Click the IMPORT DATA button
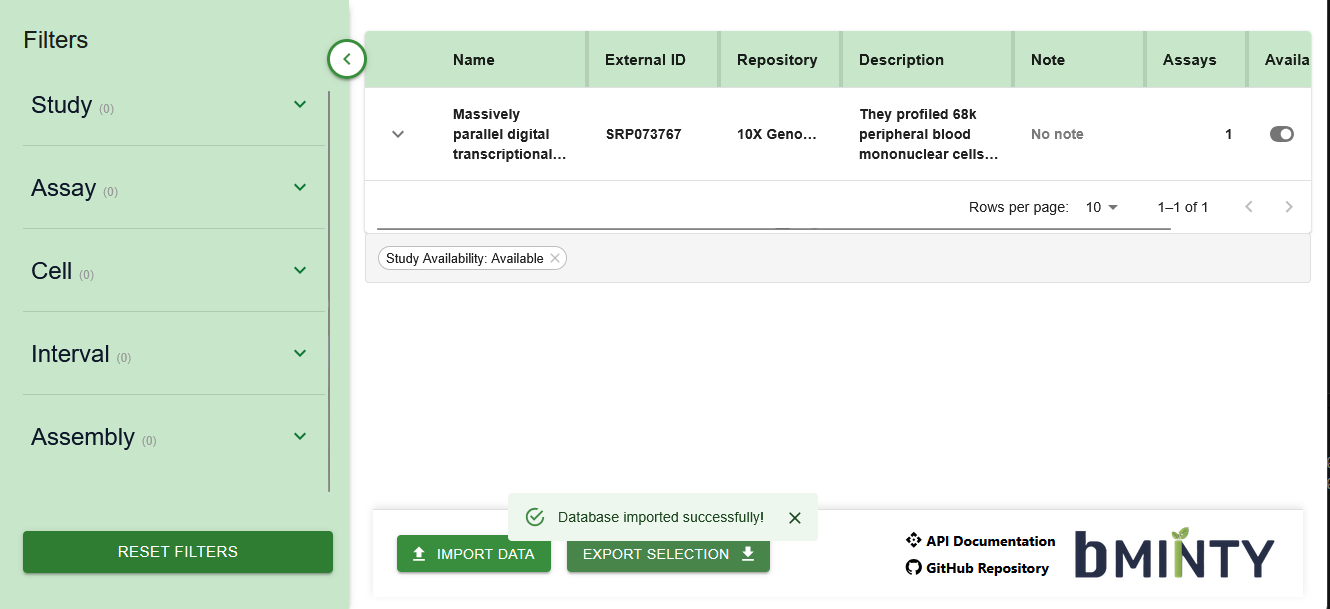 pos(474,553)
